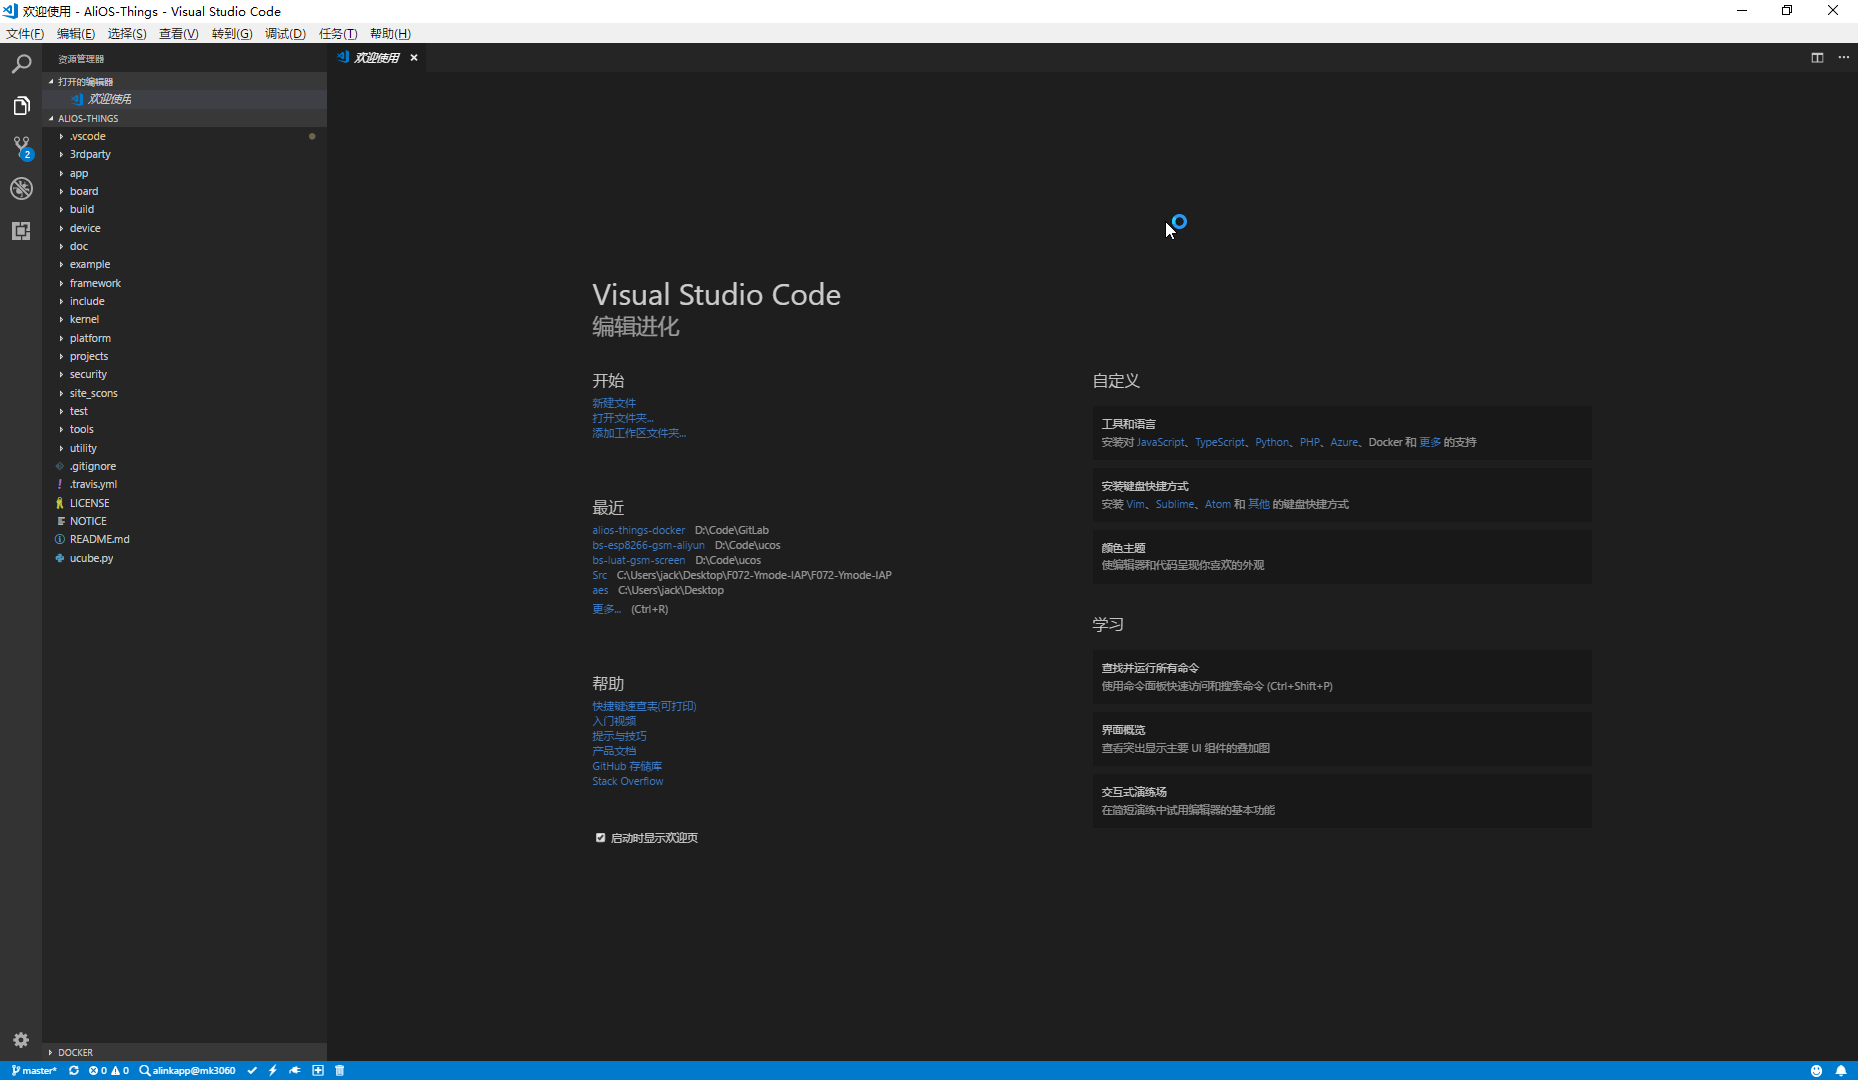Open LICENSE file in explorer

[184, 503]
